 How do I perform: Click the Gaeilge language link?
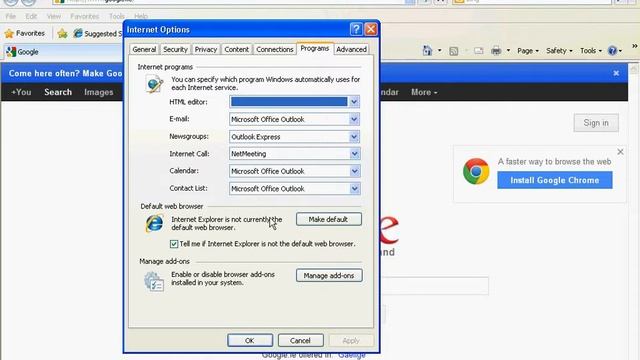[x=351, y=355]
